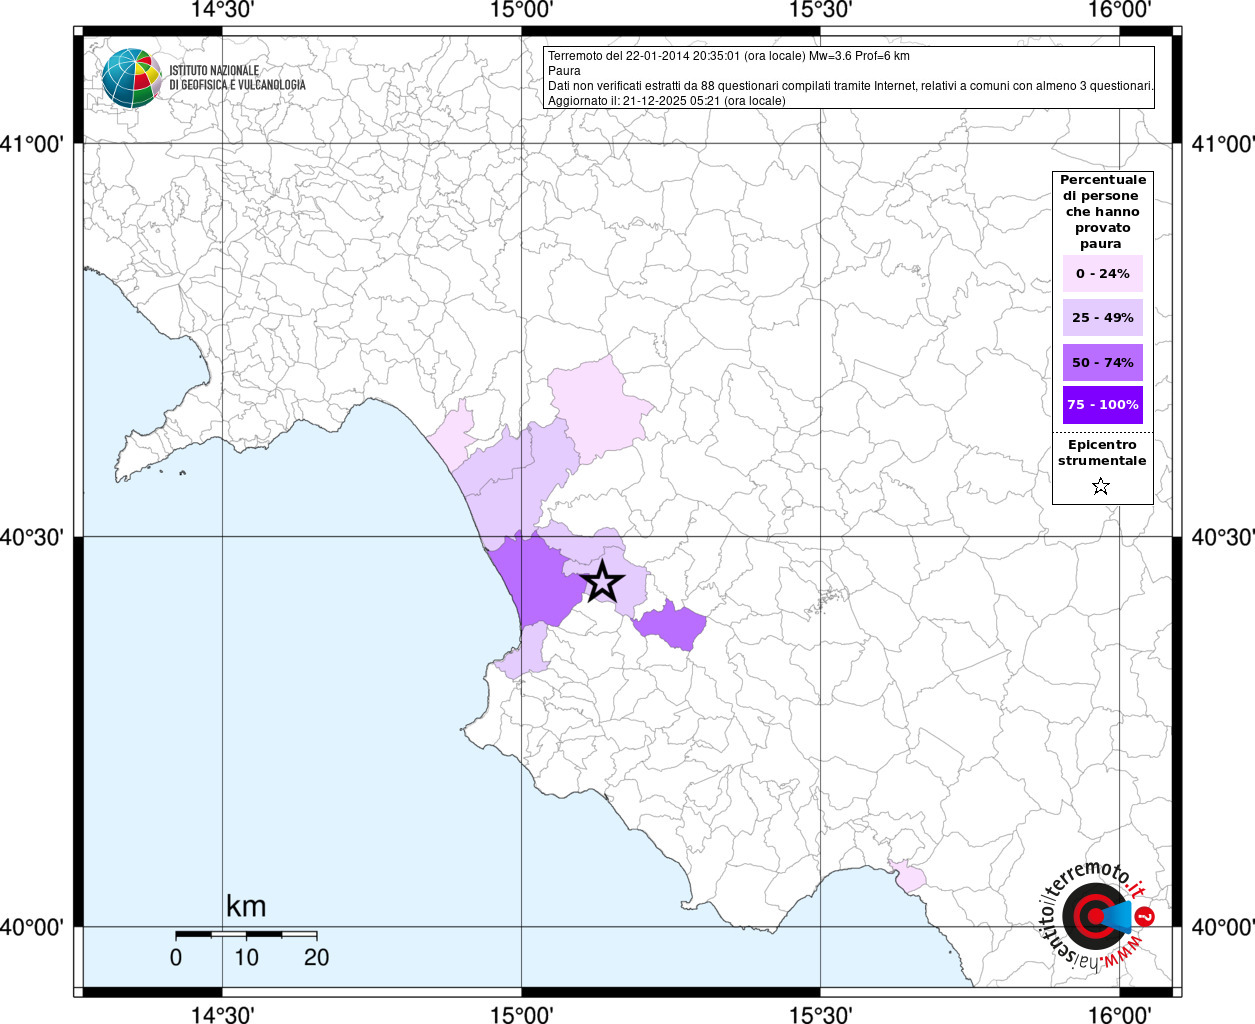
Task: Click the left 40°30' latitude label
Action: pos(32,538)
